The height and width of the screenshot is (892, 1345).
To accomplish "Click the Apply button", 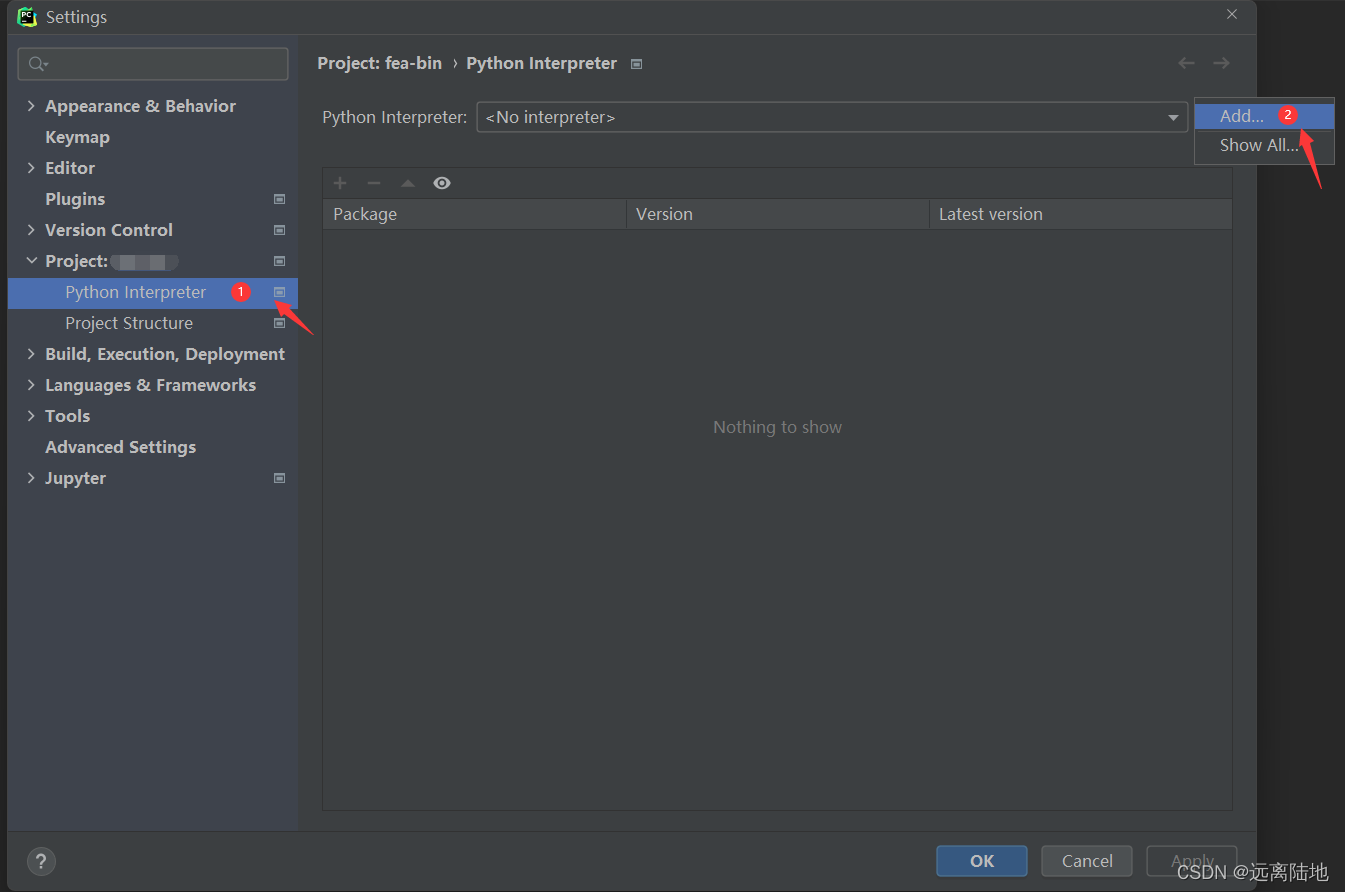I will (x=1191, y=861).
